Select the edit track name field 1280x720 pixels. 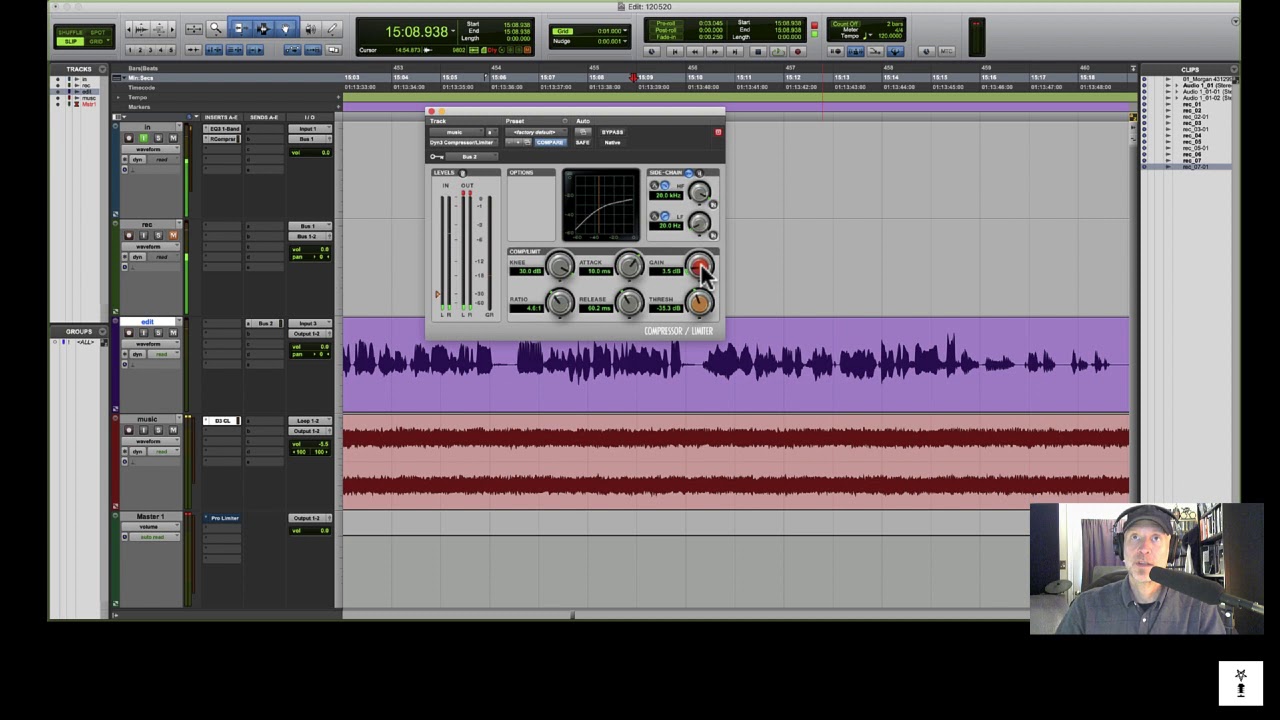pyautogui.click(x=147, y=322)
